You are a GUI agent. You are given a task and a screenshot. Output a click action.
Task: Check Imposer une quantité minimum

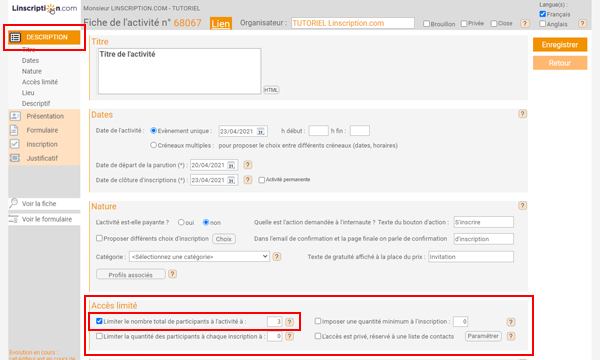point(318,321)
